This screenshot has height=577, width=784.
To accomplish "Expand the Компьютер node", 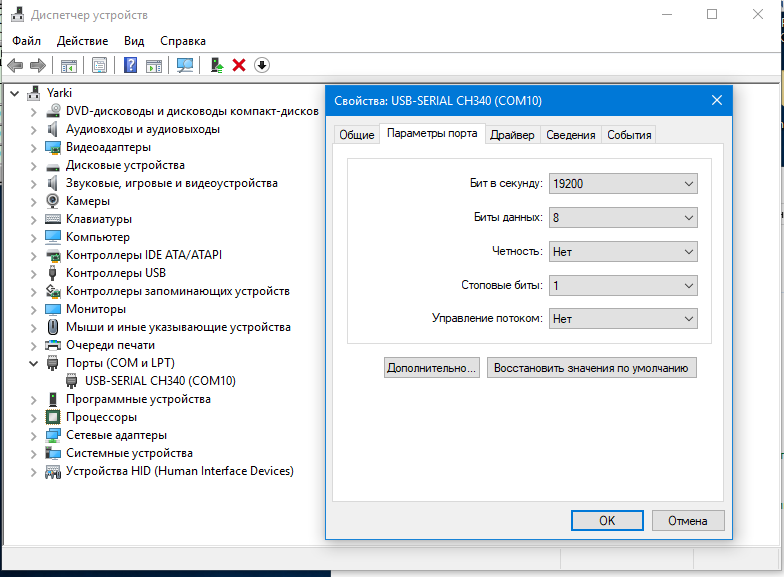I will pyautogui.click(x=34, y=237).
